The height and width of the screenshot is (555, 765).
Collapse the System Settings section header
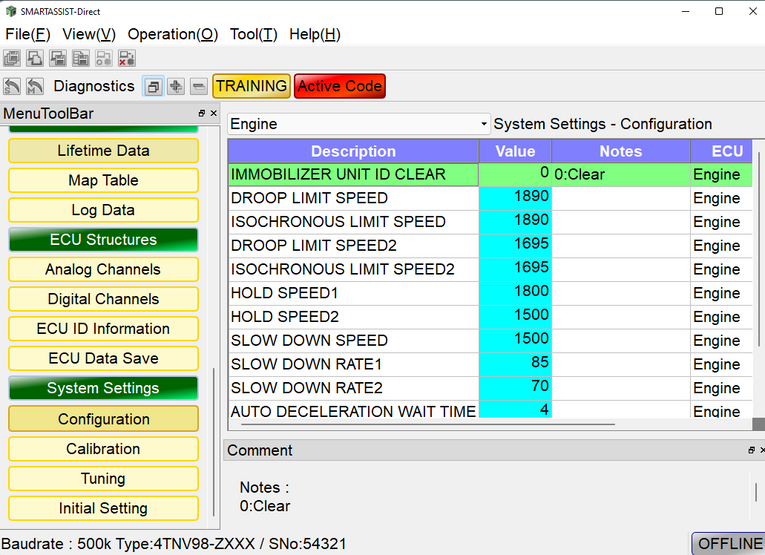click(103, 388)
